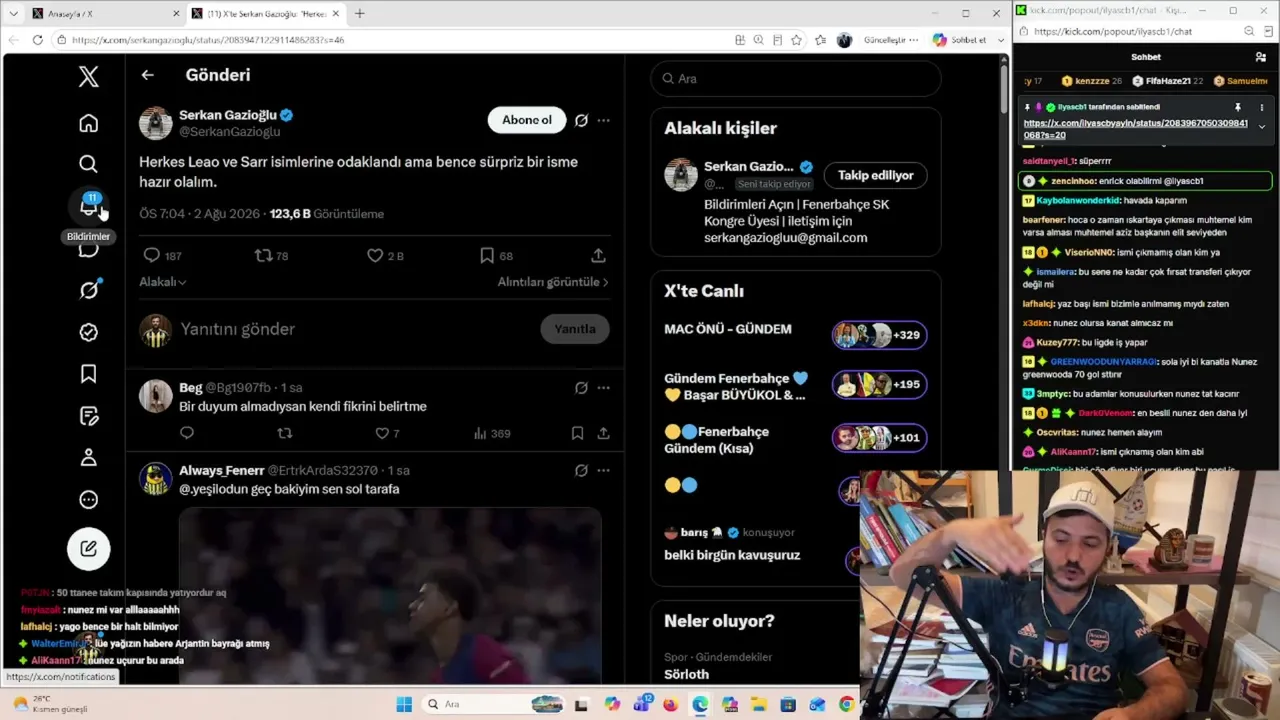Go back using the Gönderi arrow
The image size is (1280, 720).
point(148,75)
